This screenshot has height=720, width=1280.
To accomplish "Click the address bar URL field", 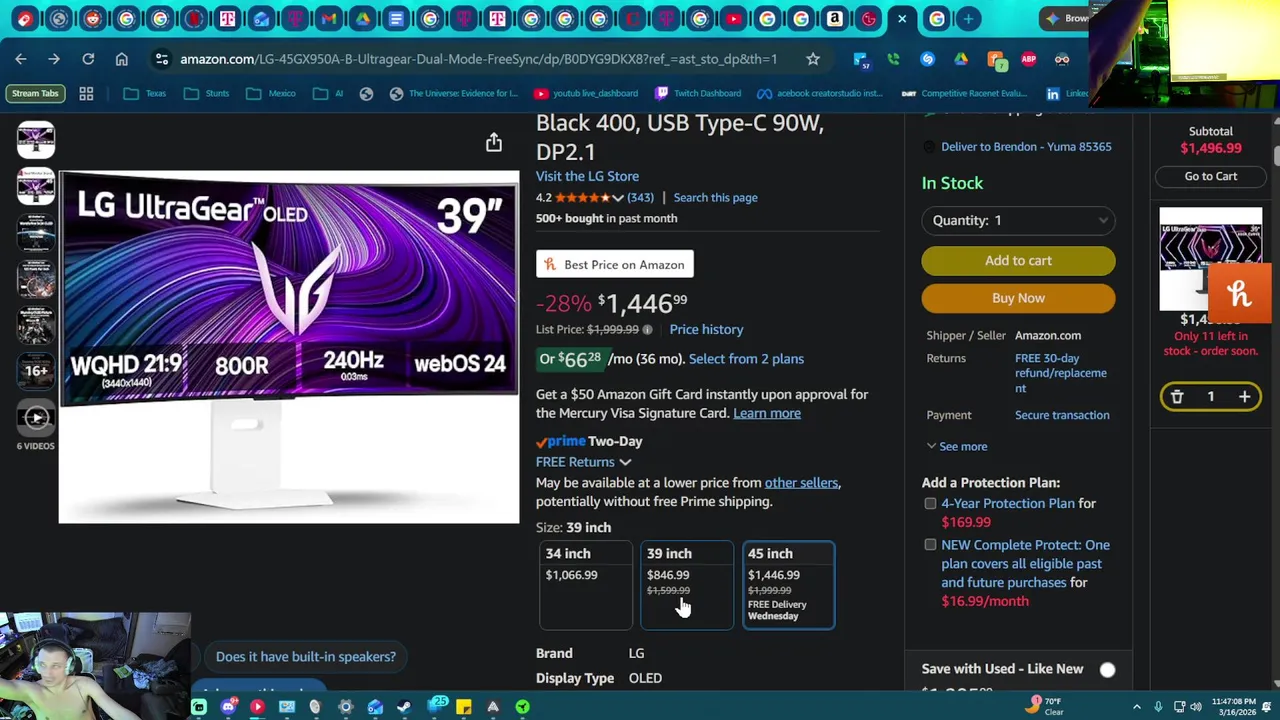I will (x=480, y=59).
